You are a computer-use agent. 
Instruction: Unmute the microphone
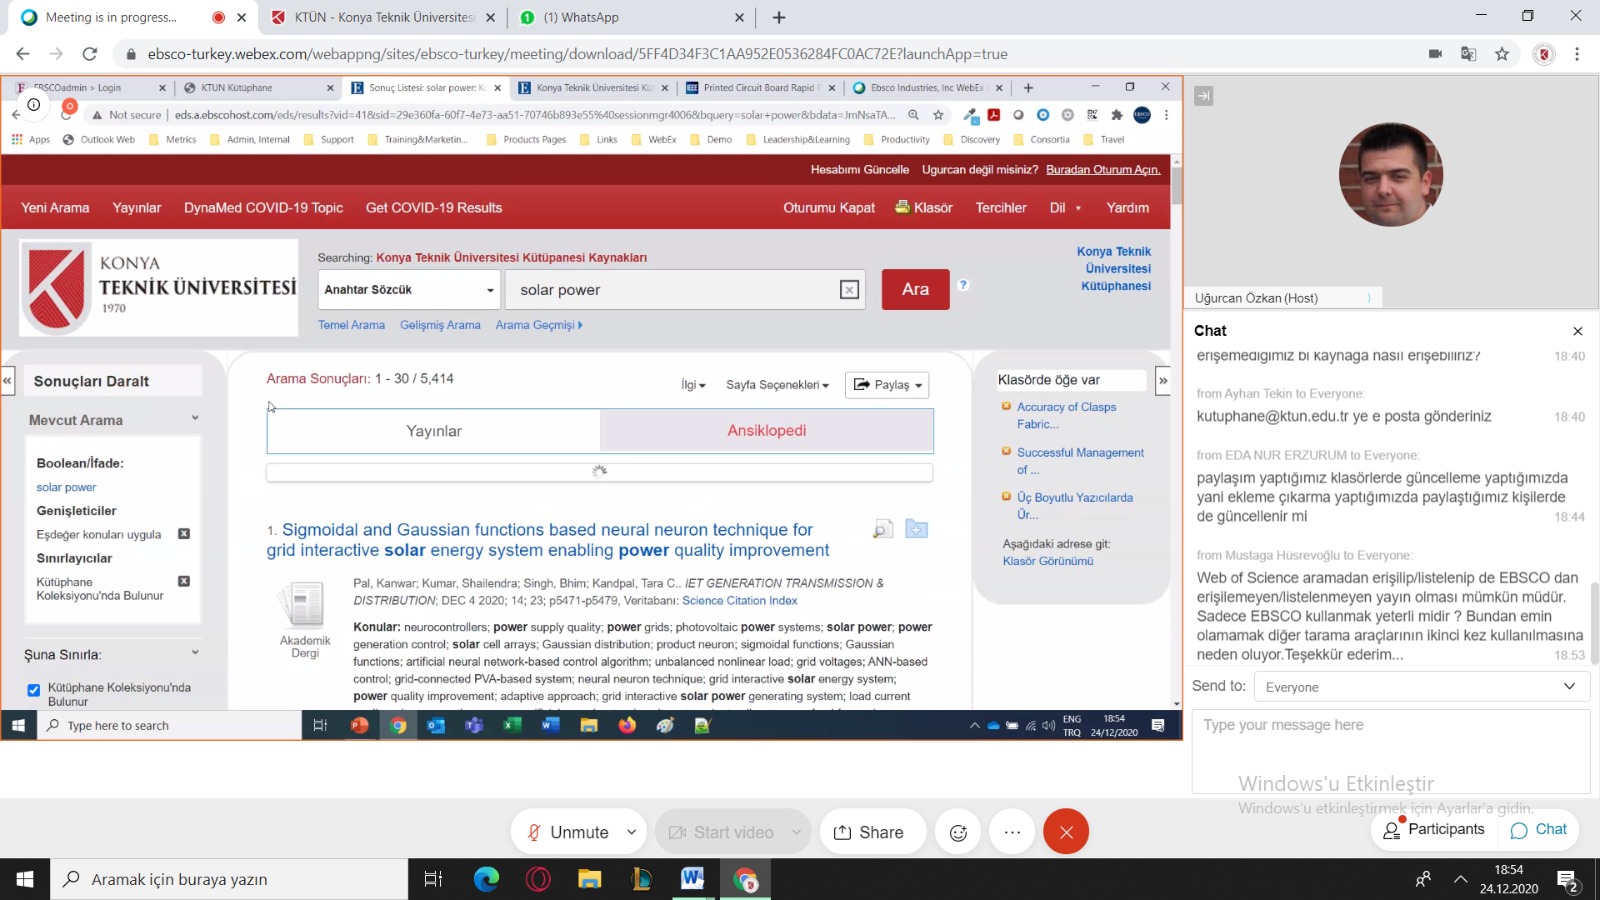point(568,832)
